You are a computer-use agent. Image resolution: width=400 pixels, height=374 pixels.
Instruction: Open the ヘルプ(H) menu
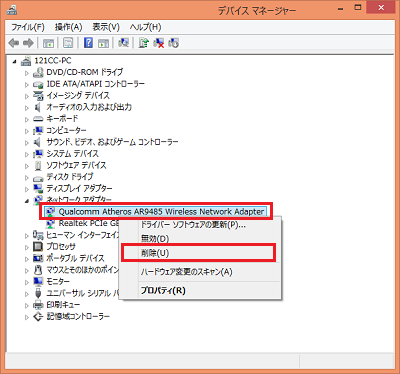point(145,27)
